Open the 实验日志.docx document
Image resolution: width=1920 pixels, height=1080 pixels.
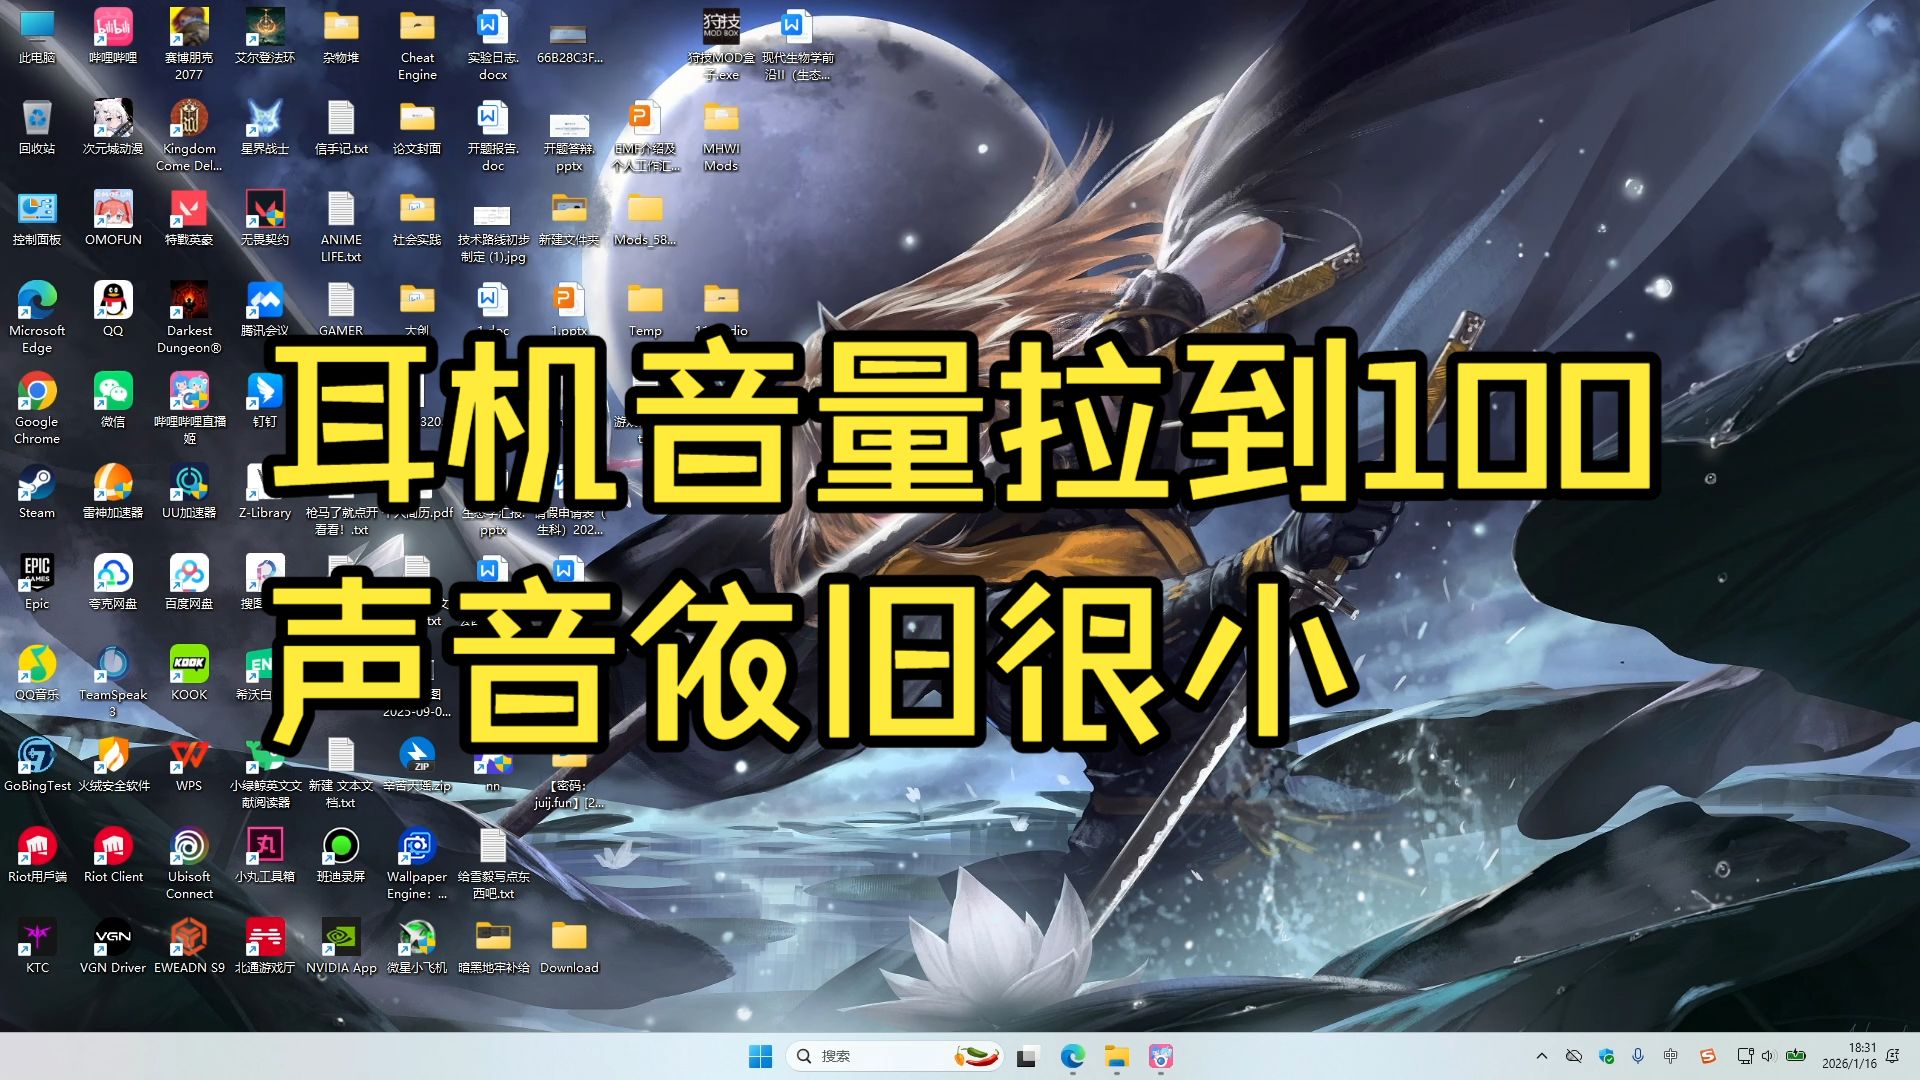493,45
